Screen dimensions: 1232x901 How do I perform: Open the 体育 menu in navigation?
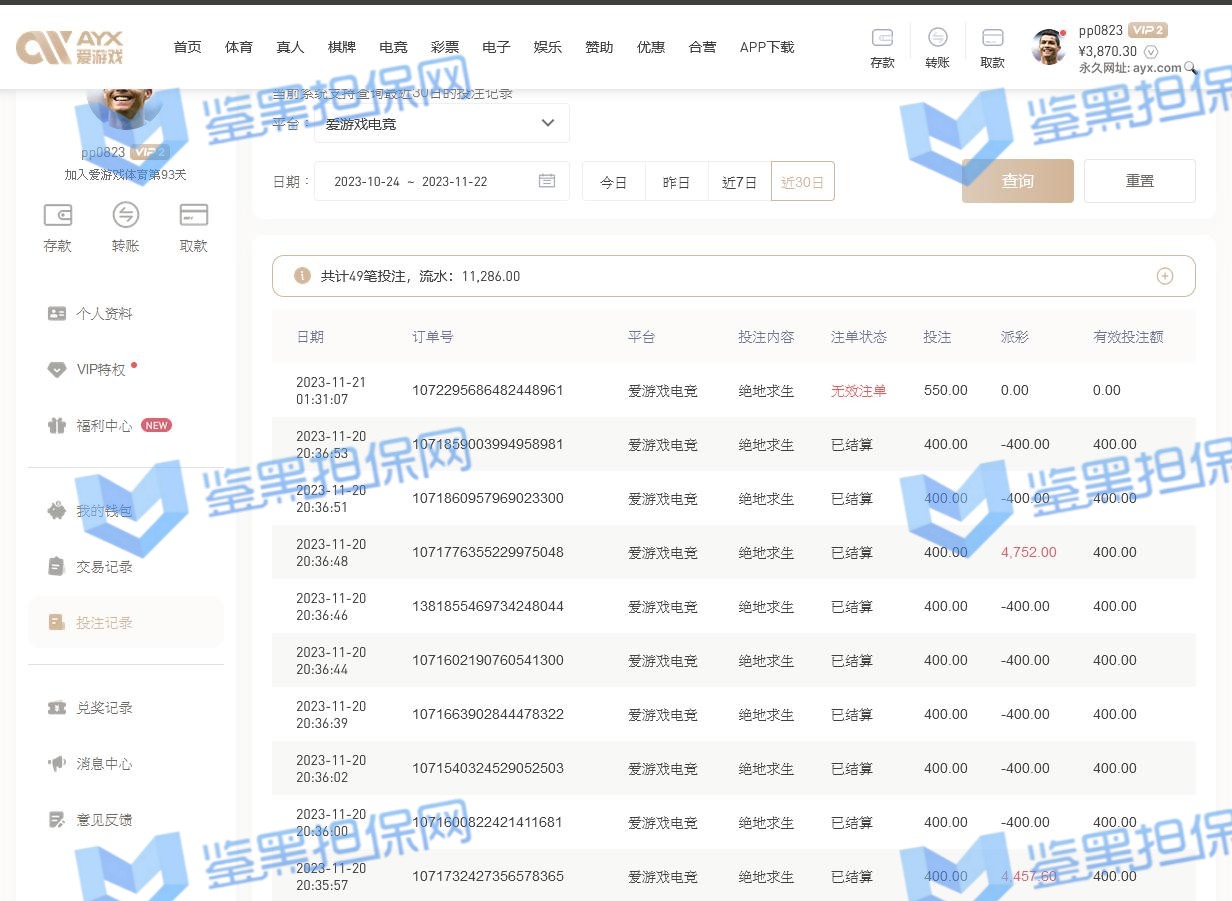239,47
